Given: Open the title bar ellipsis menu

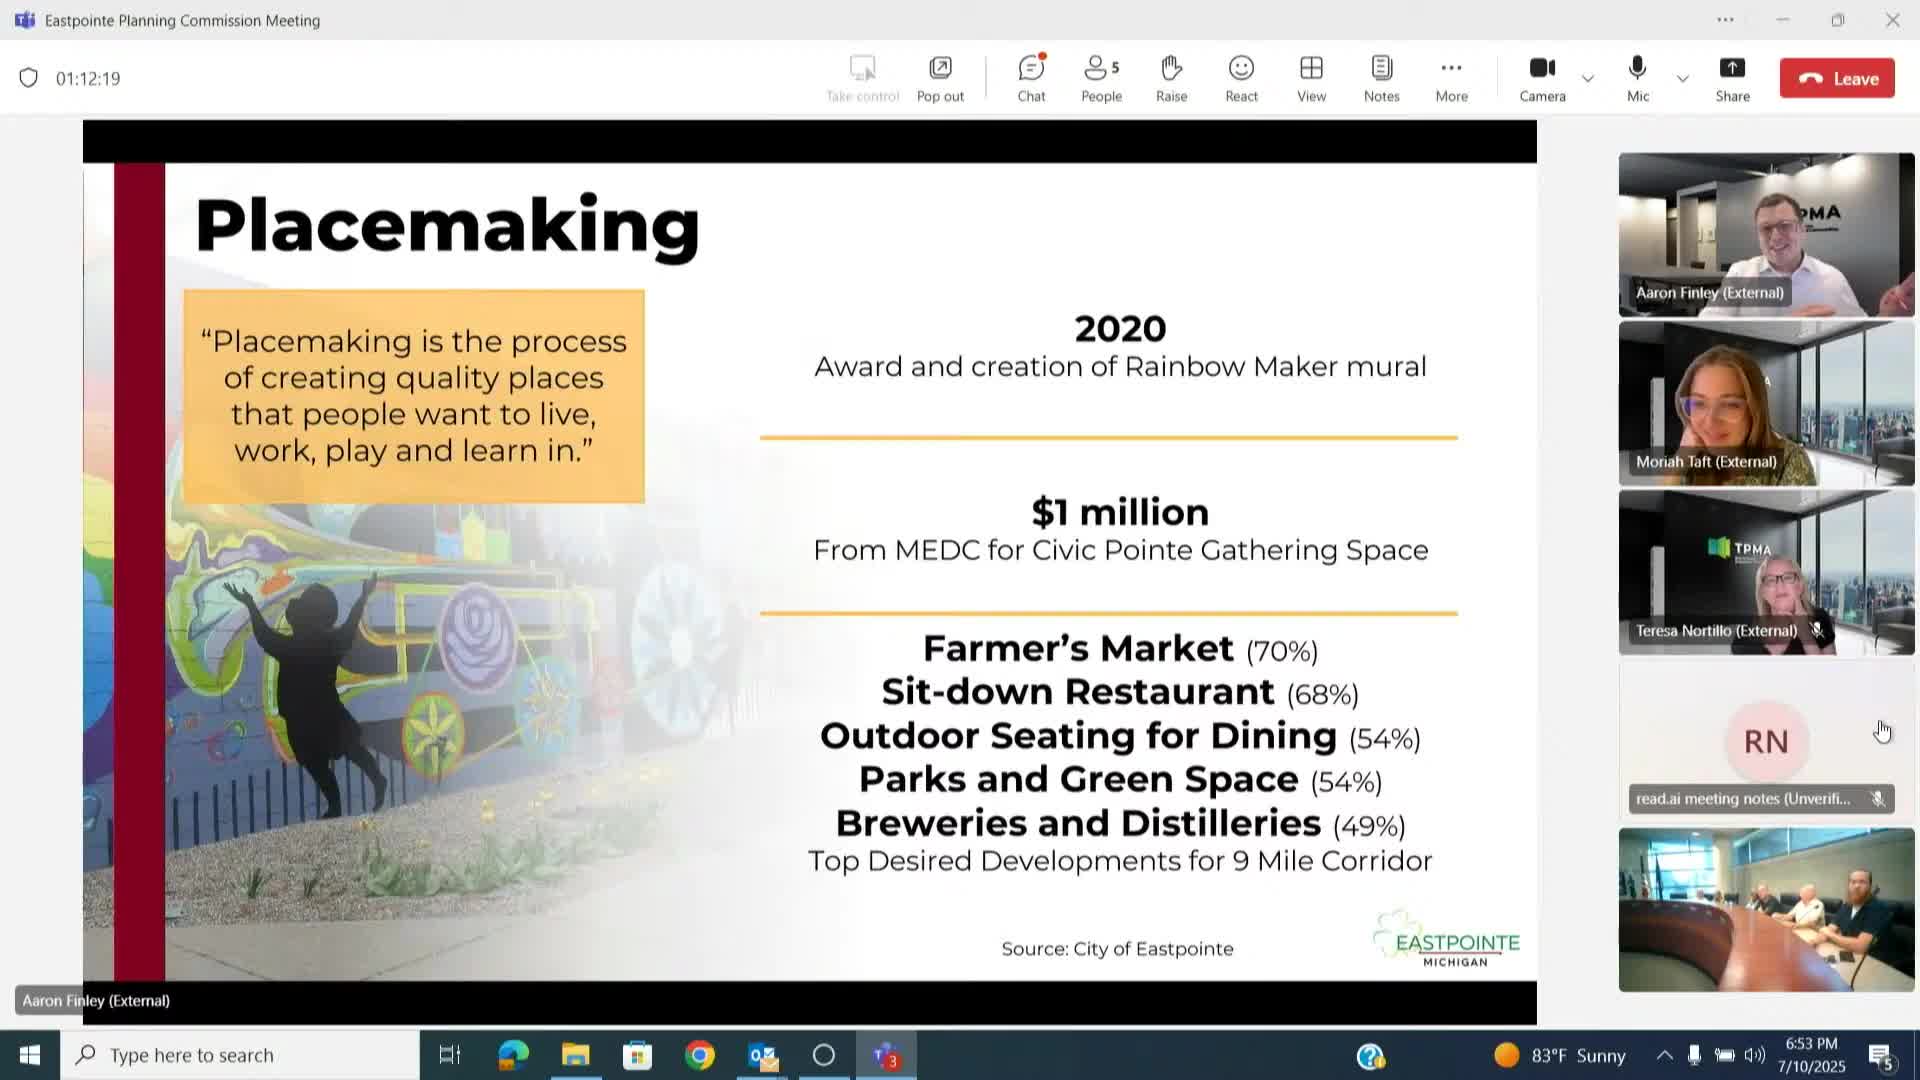Looking at the screenshot, I should (x=1725, y=20).
